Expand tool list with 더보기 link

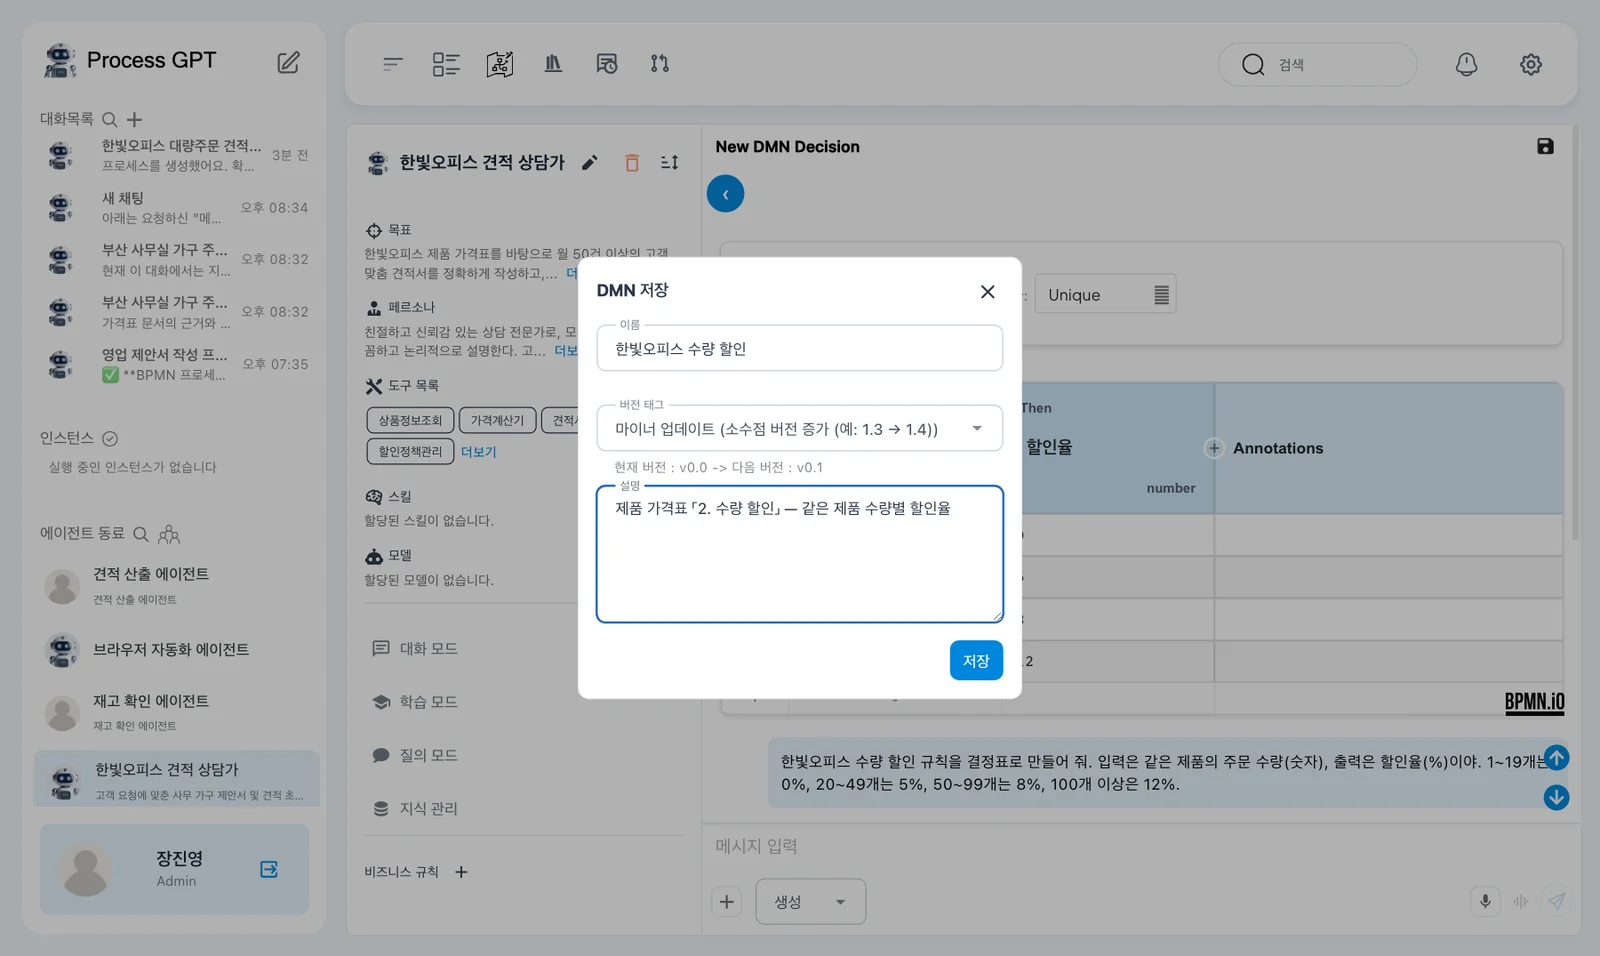[478, 452]
